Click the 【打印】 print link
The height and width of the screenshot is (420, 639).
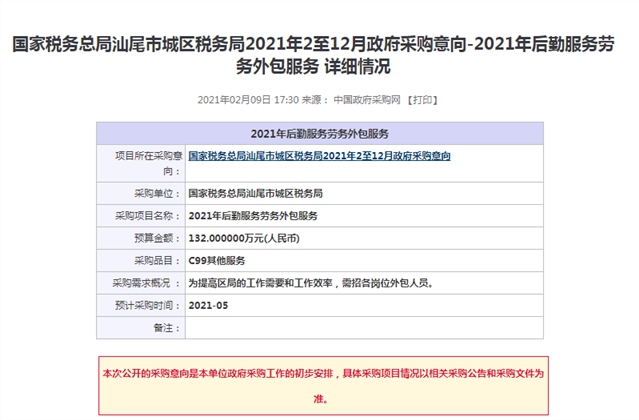point(422,100)
